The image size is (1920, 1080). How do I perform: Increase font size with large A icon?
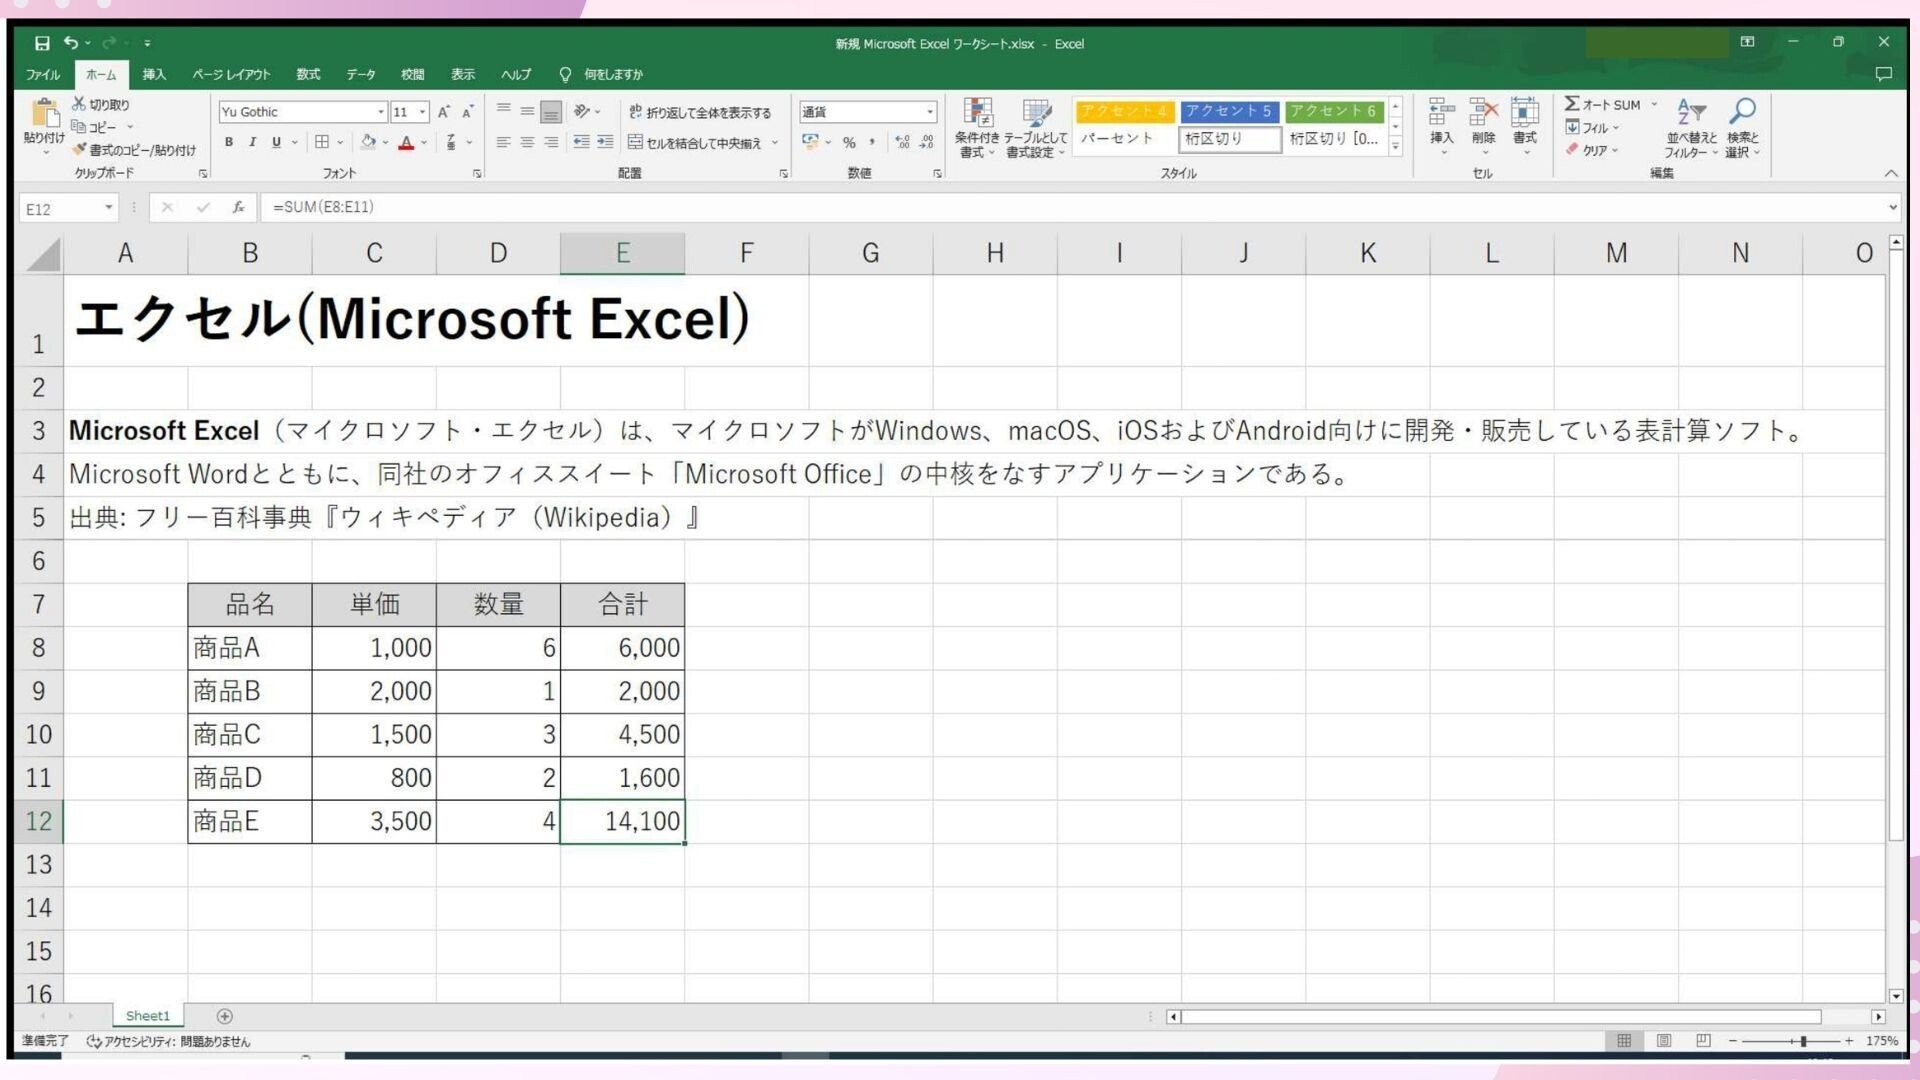tap(443, 112)
